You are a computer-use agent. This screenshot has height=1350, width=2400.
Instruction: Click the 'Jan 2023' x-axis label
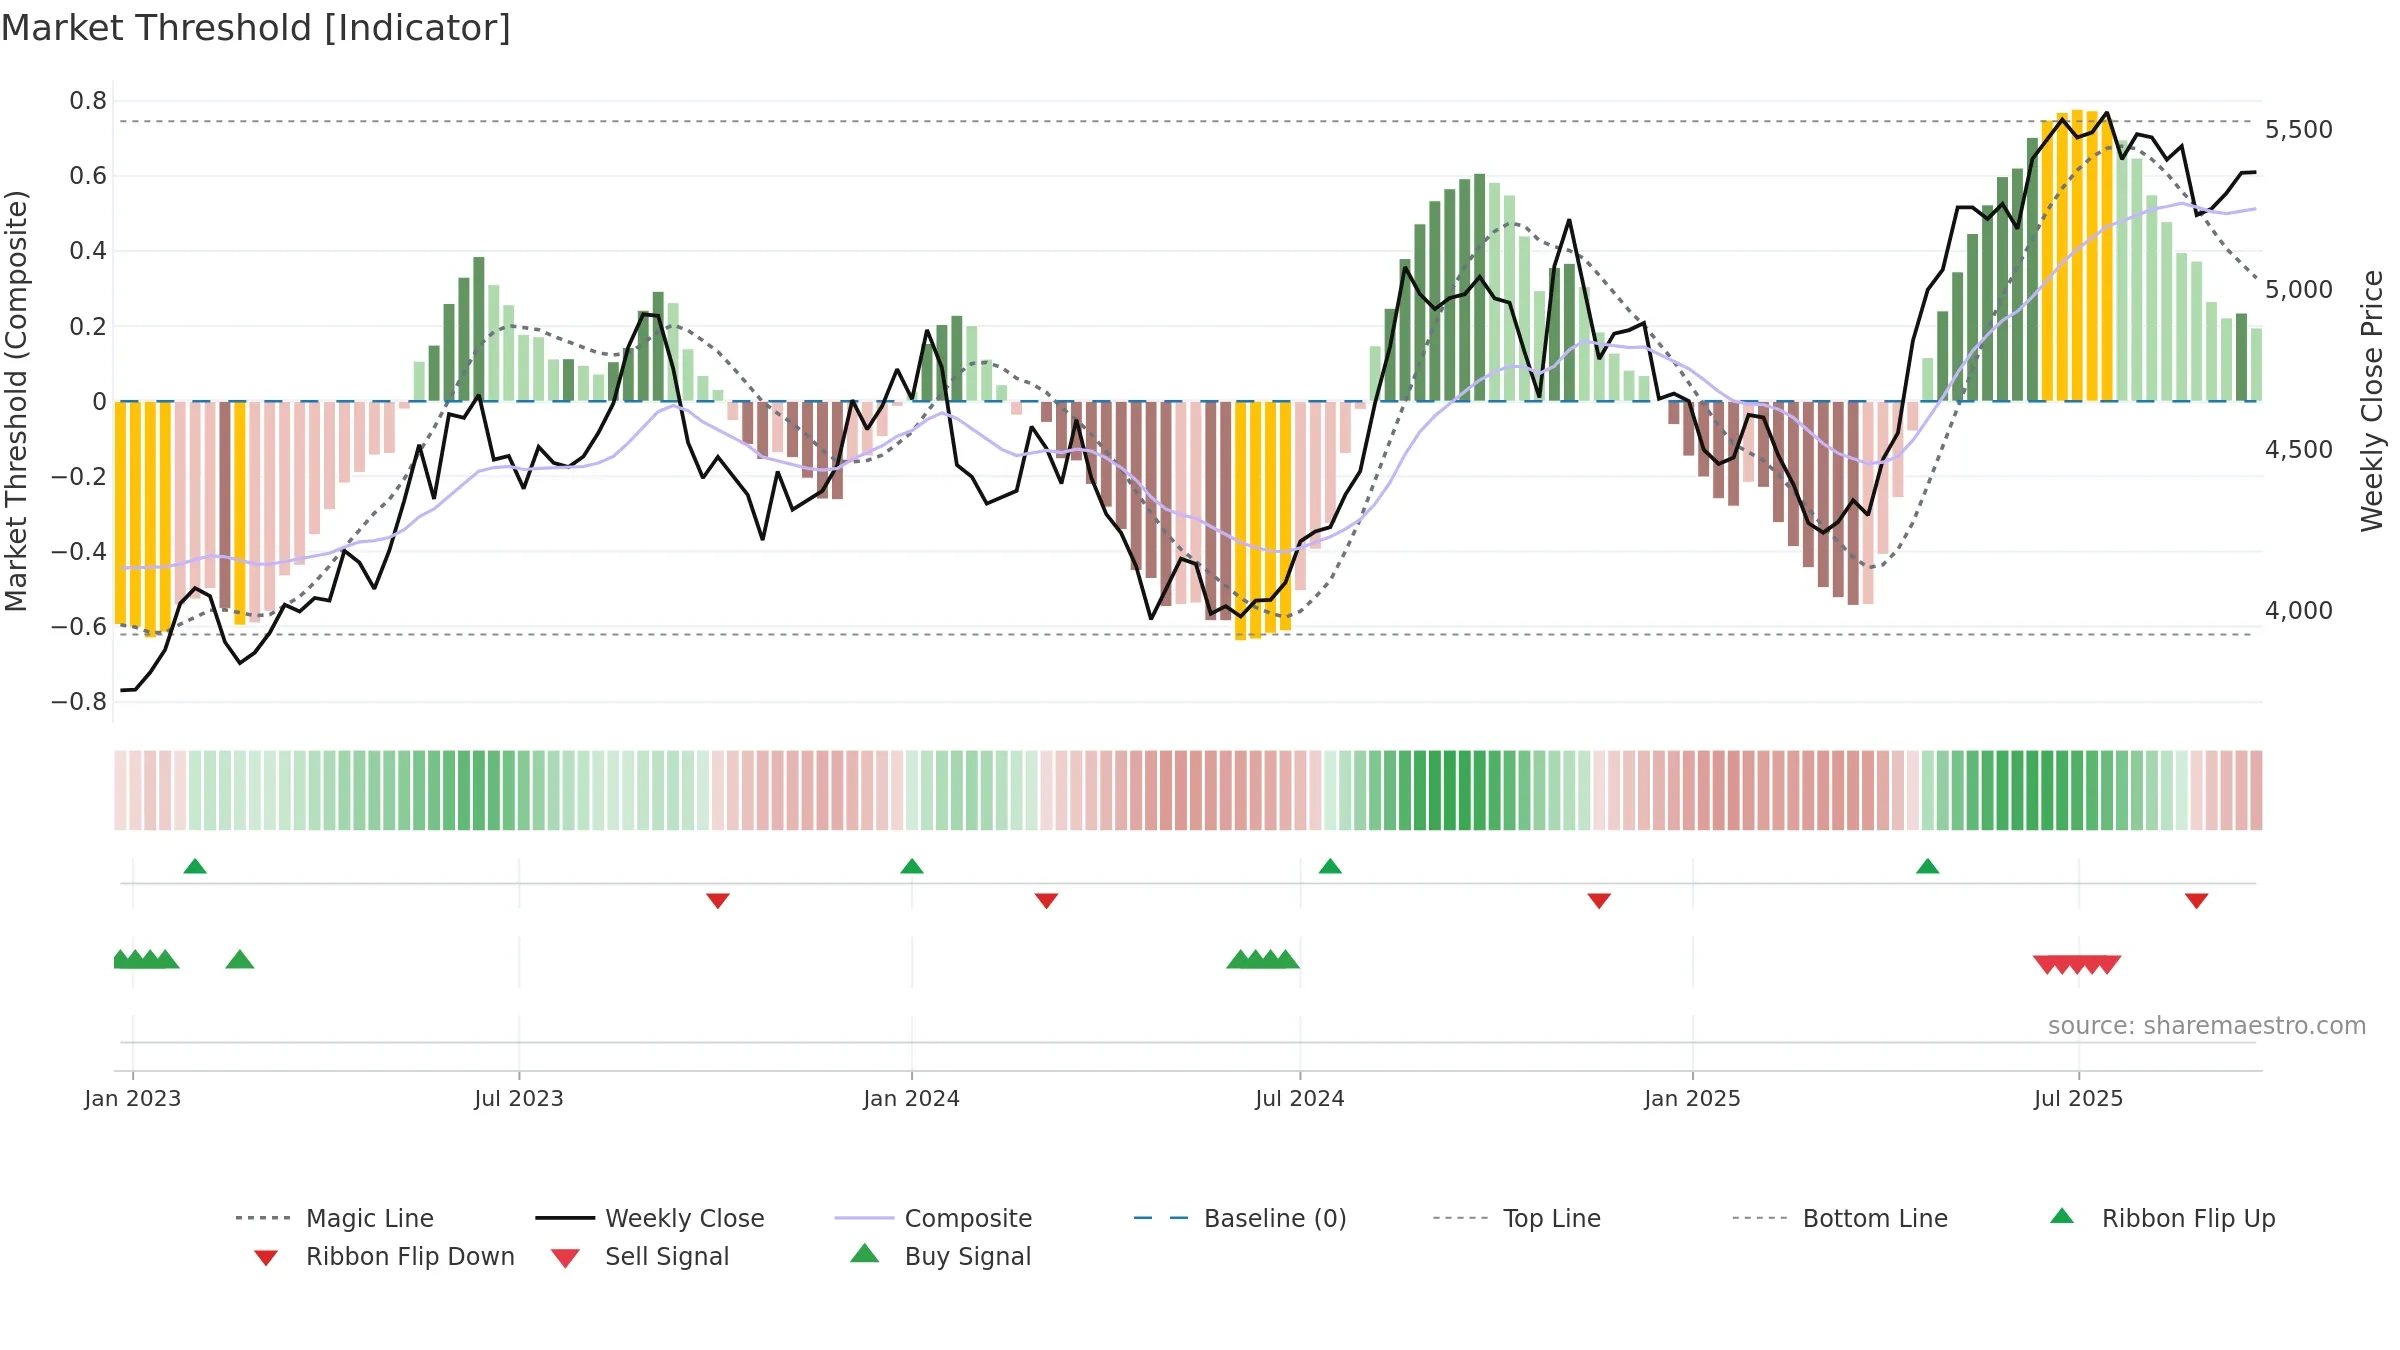tap(133, 1099)
